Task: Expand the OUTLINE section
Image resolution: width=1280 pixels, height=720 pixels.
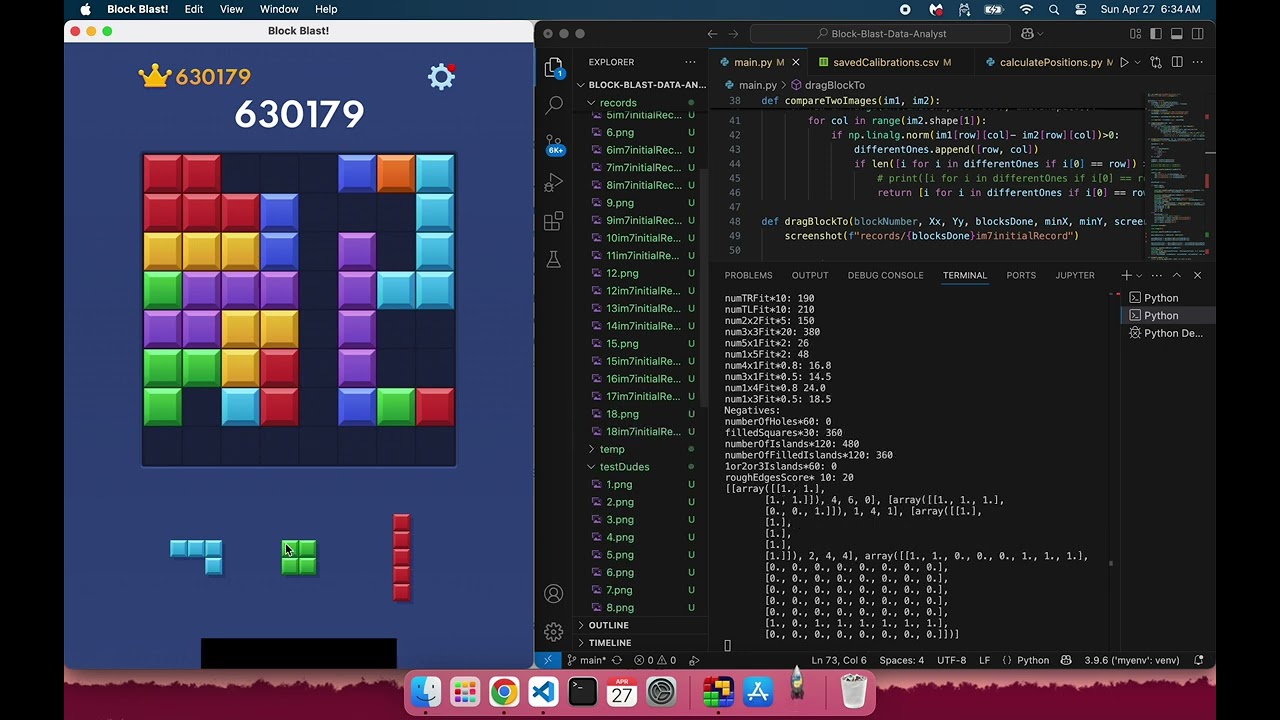Action: pyautogui.click(x=608, y=625)
